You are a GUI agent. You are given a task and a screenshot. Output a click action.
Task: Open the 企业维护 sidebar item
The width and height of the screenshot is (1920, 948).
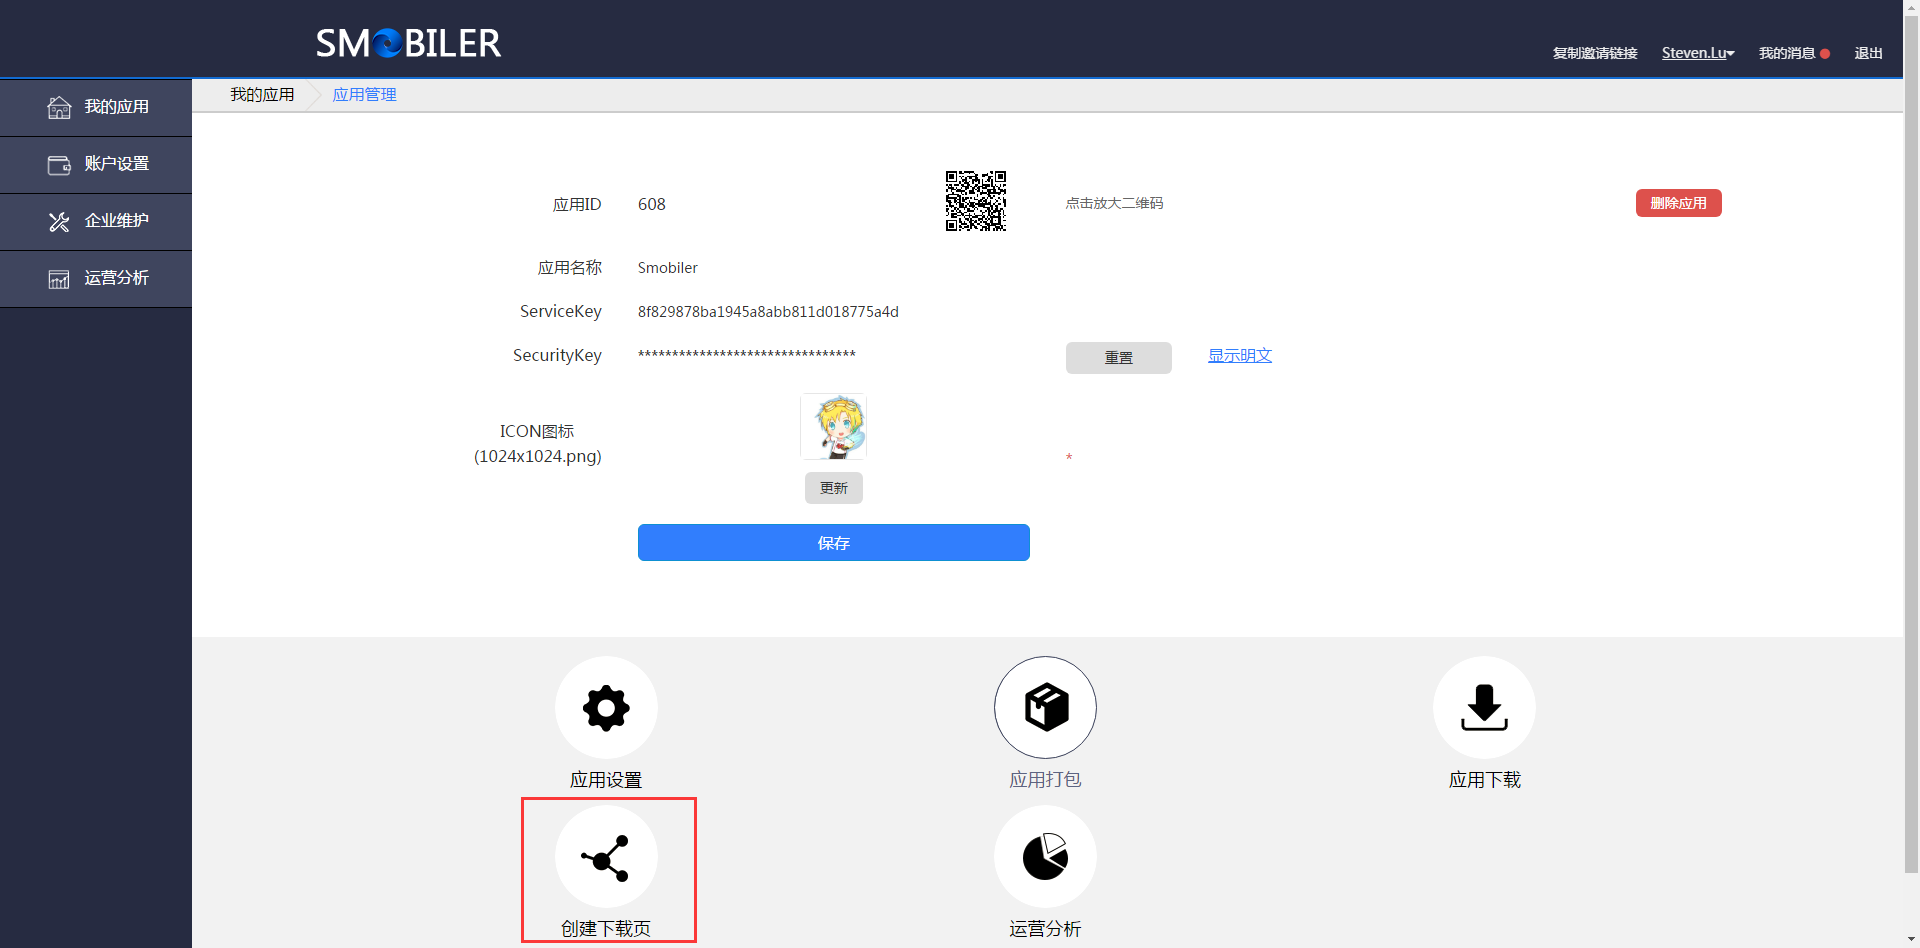click(96, 221)
